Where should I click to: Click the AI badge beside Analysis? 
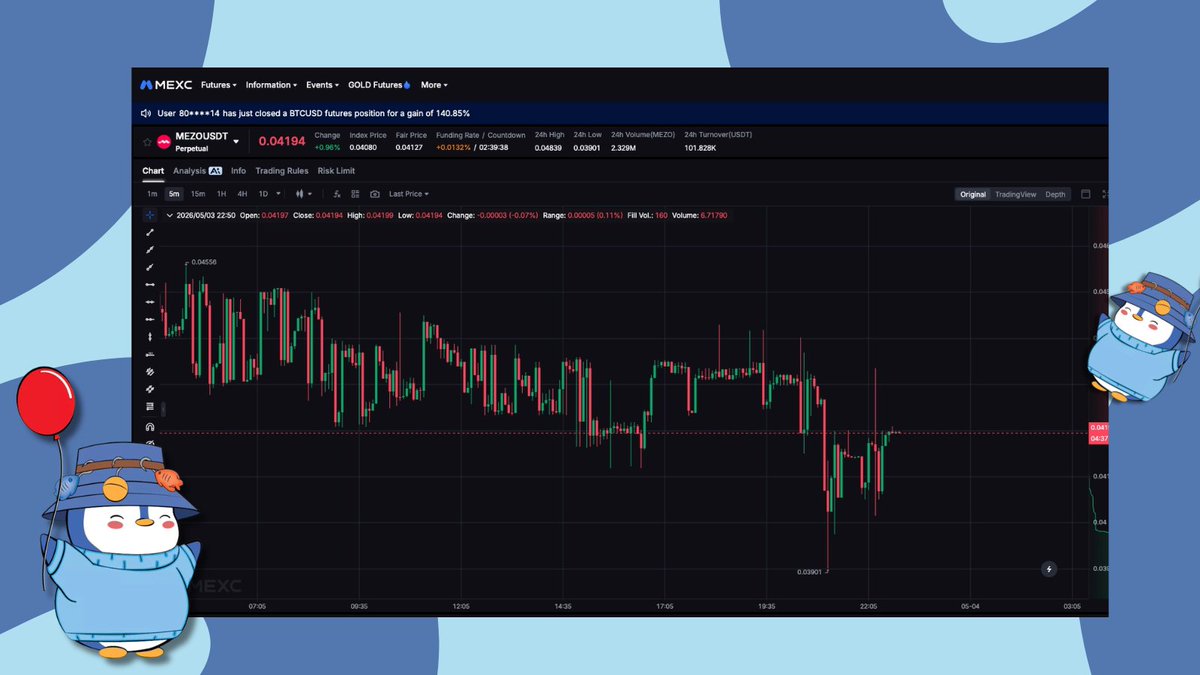(x=215, y=171)
